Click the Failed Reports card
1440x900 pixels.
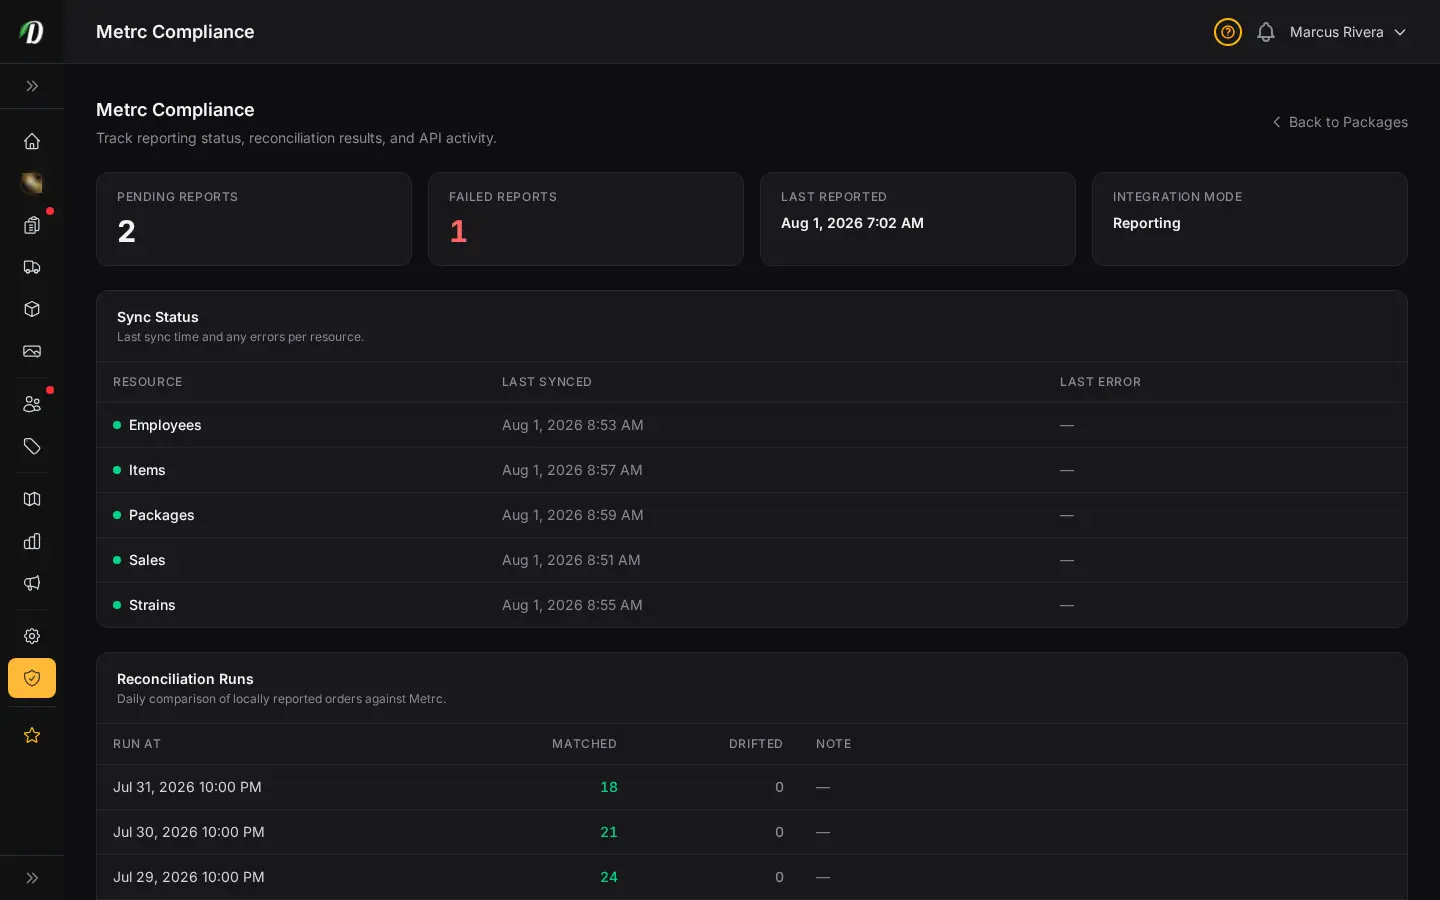[586, 219]
